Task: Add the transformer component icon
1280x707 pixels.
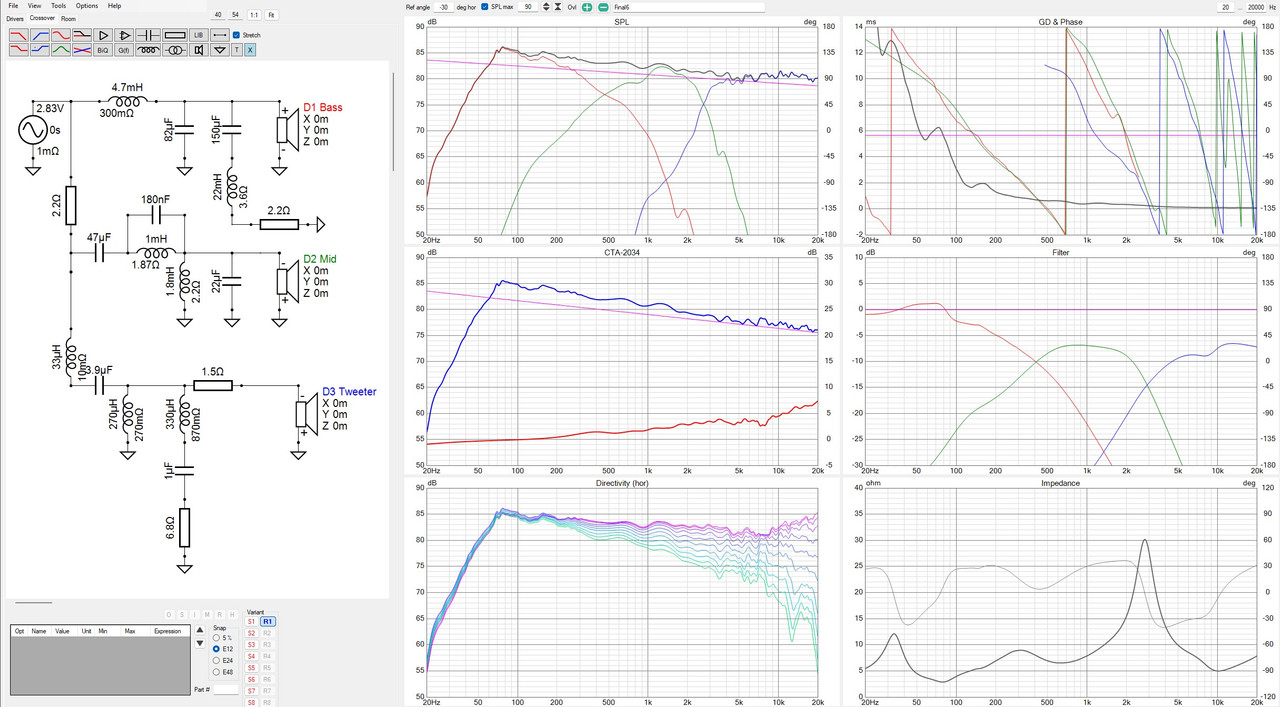Action: pos(175,49)
